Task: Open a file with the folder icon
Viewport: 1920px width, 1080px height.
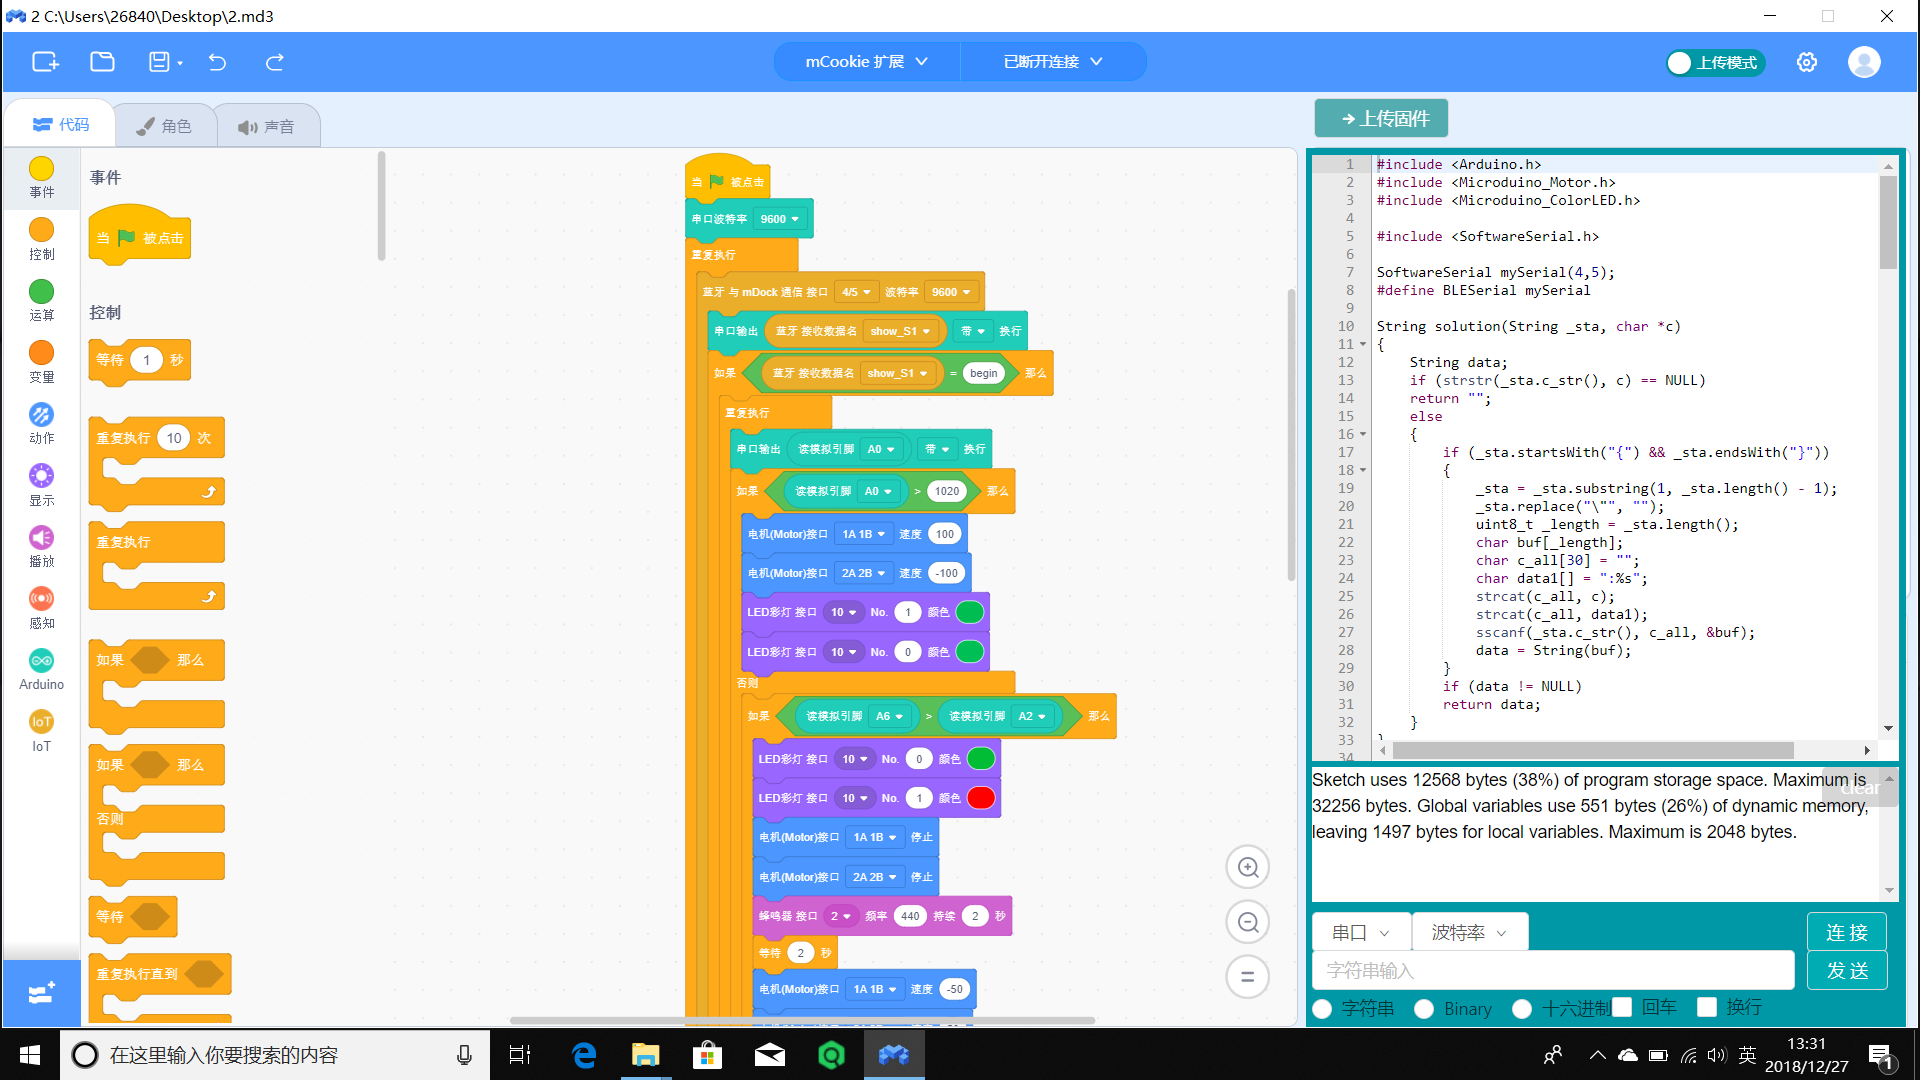Action: click(x=102, y=62)
